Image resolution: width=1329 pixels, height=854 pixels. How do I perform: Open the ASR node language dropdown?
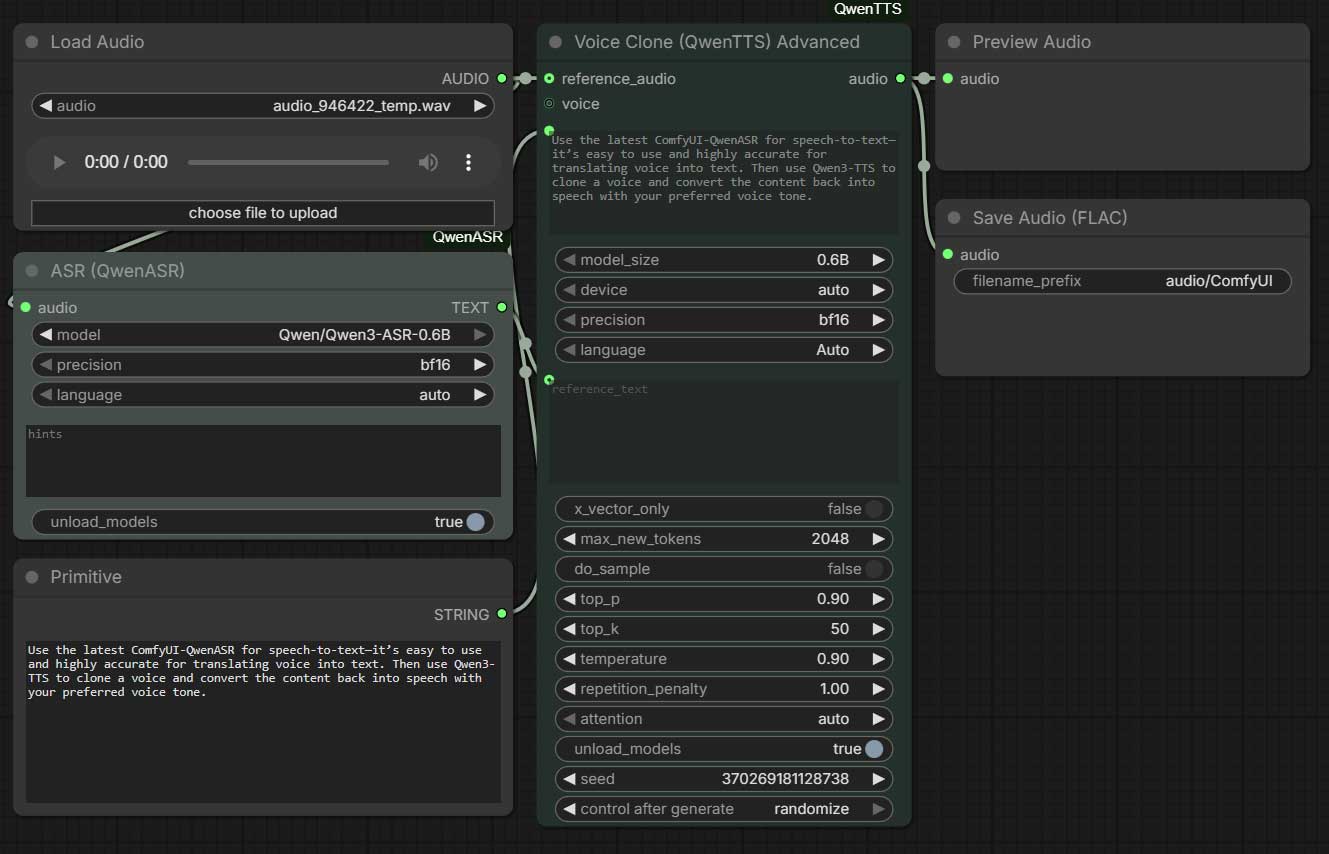(263, 395)
